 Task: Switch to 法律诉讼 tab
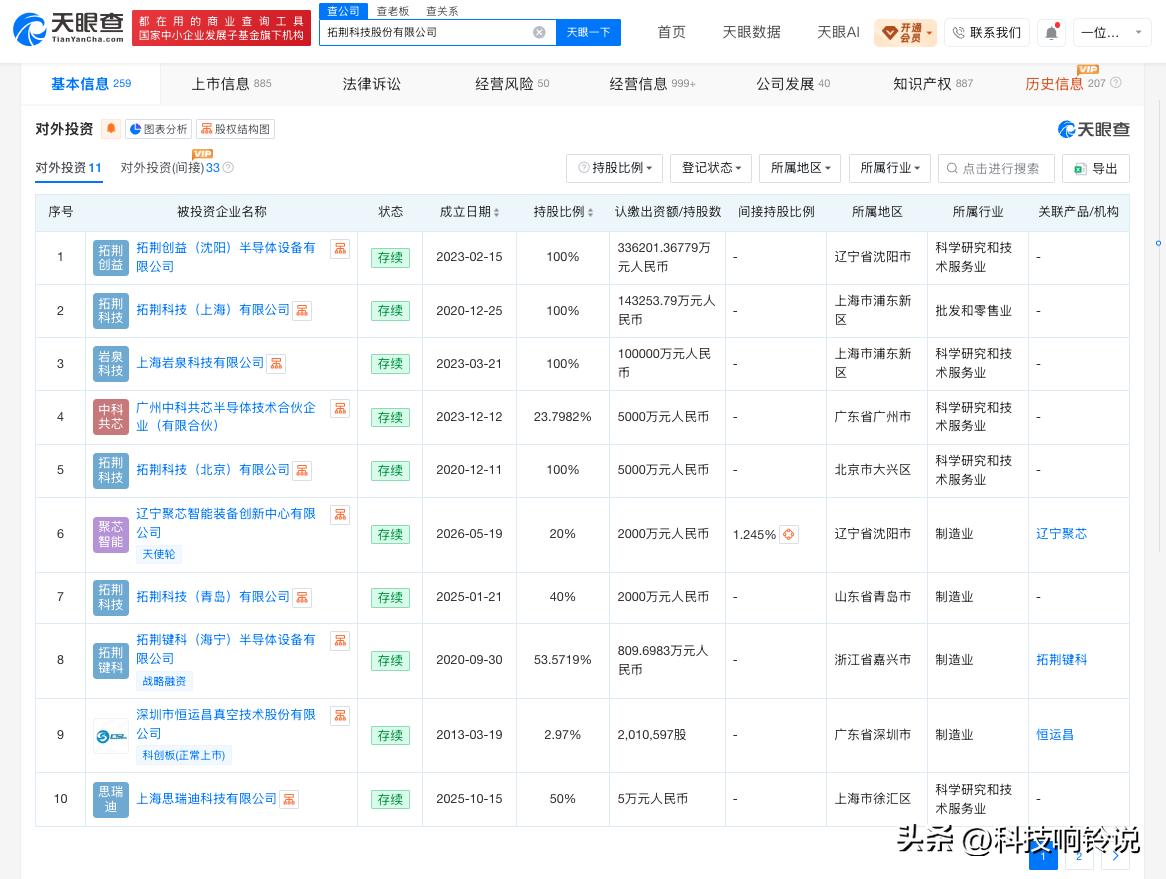(371, 84)
